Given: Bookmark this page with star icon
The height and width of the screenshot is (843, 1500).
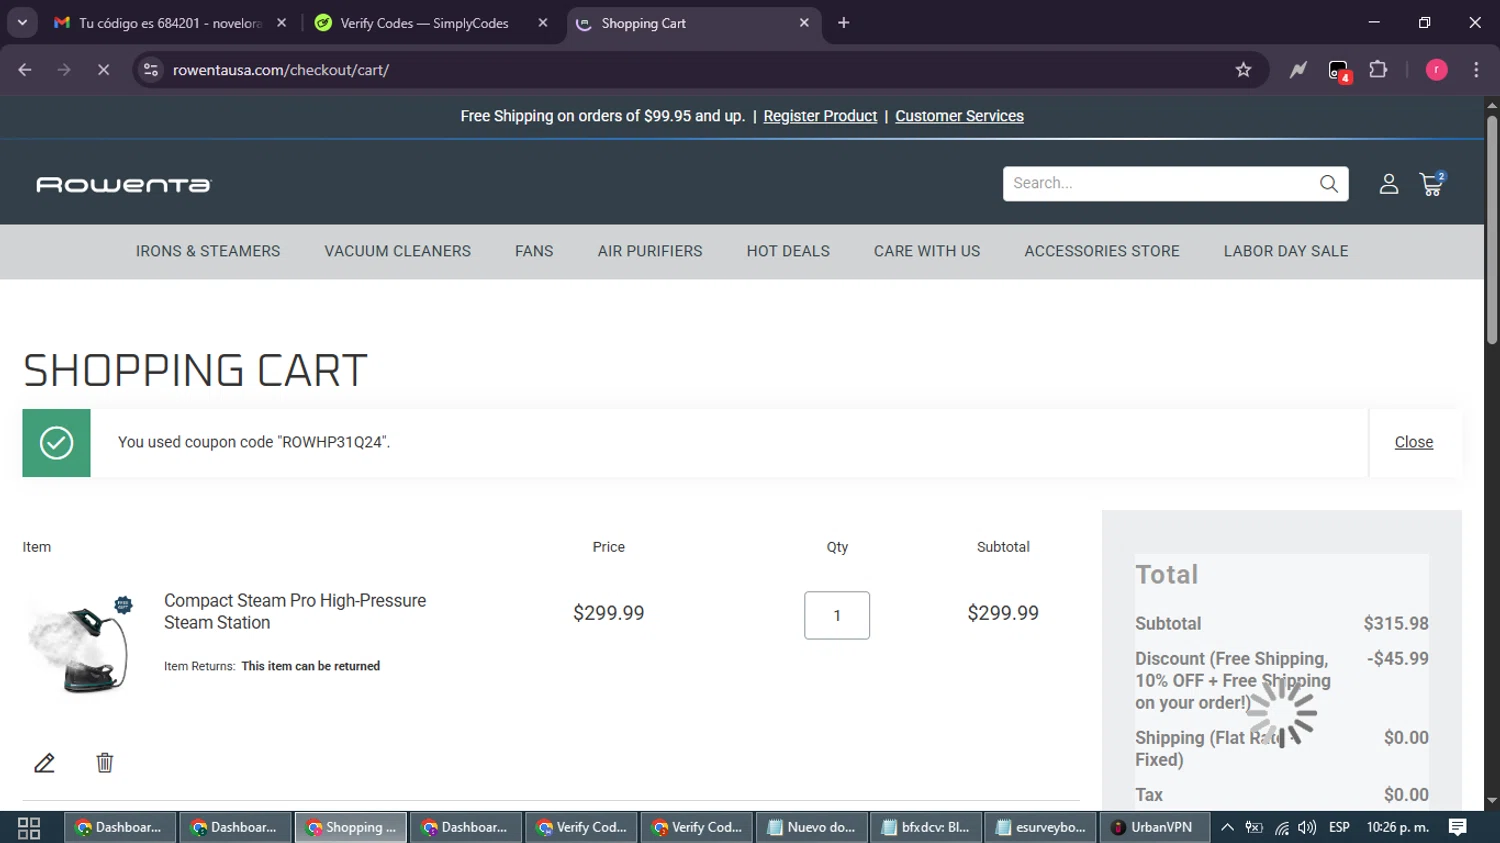Looking at the screenshot, I should point(1243,70).
